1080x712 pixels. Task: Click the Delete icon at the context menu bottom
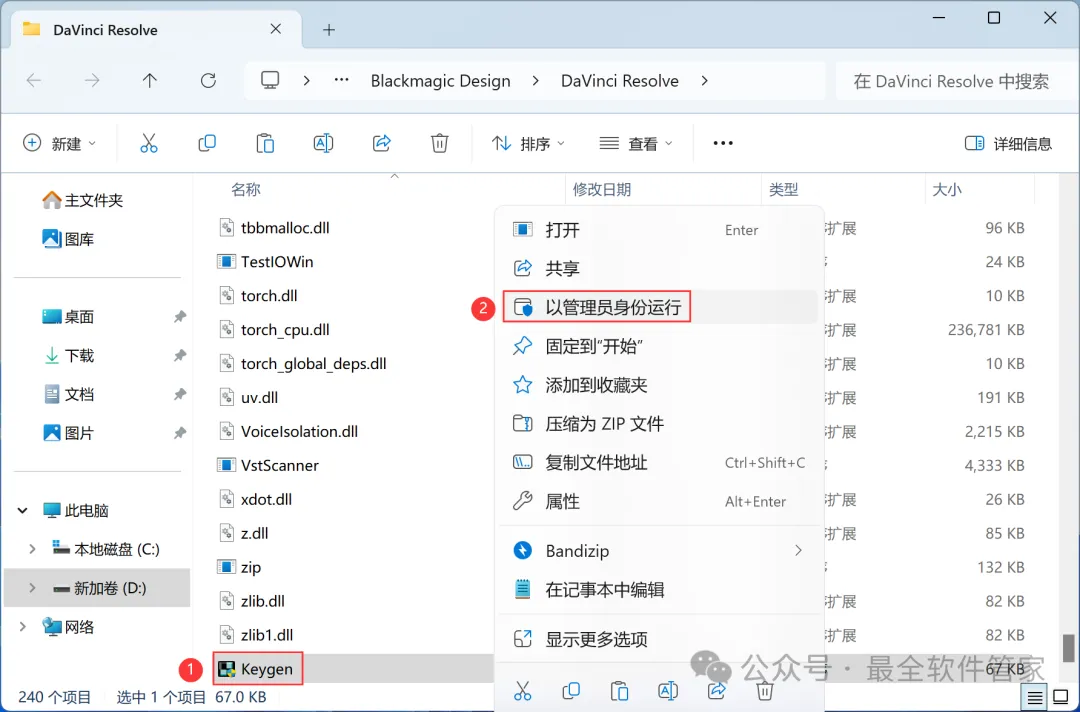pyautogui.click(x=765, y=690)
